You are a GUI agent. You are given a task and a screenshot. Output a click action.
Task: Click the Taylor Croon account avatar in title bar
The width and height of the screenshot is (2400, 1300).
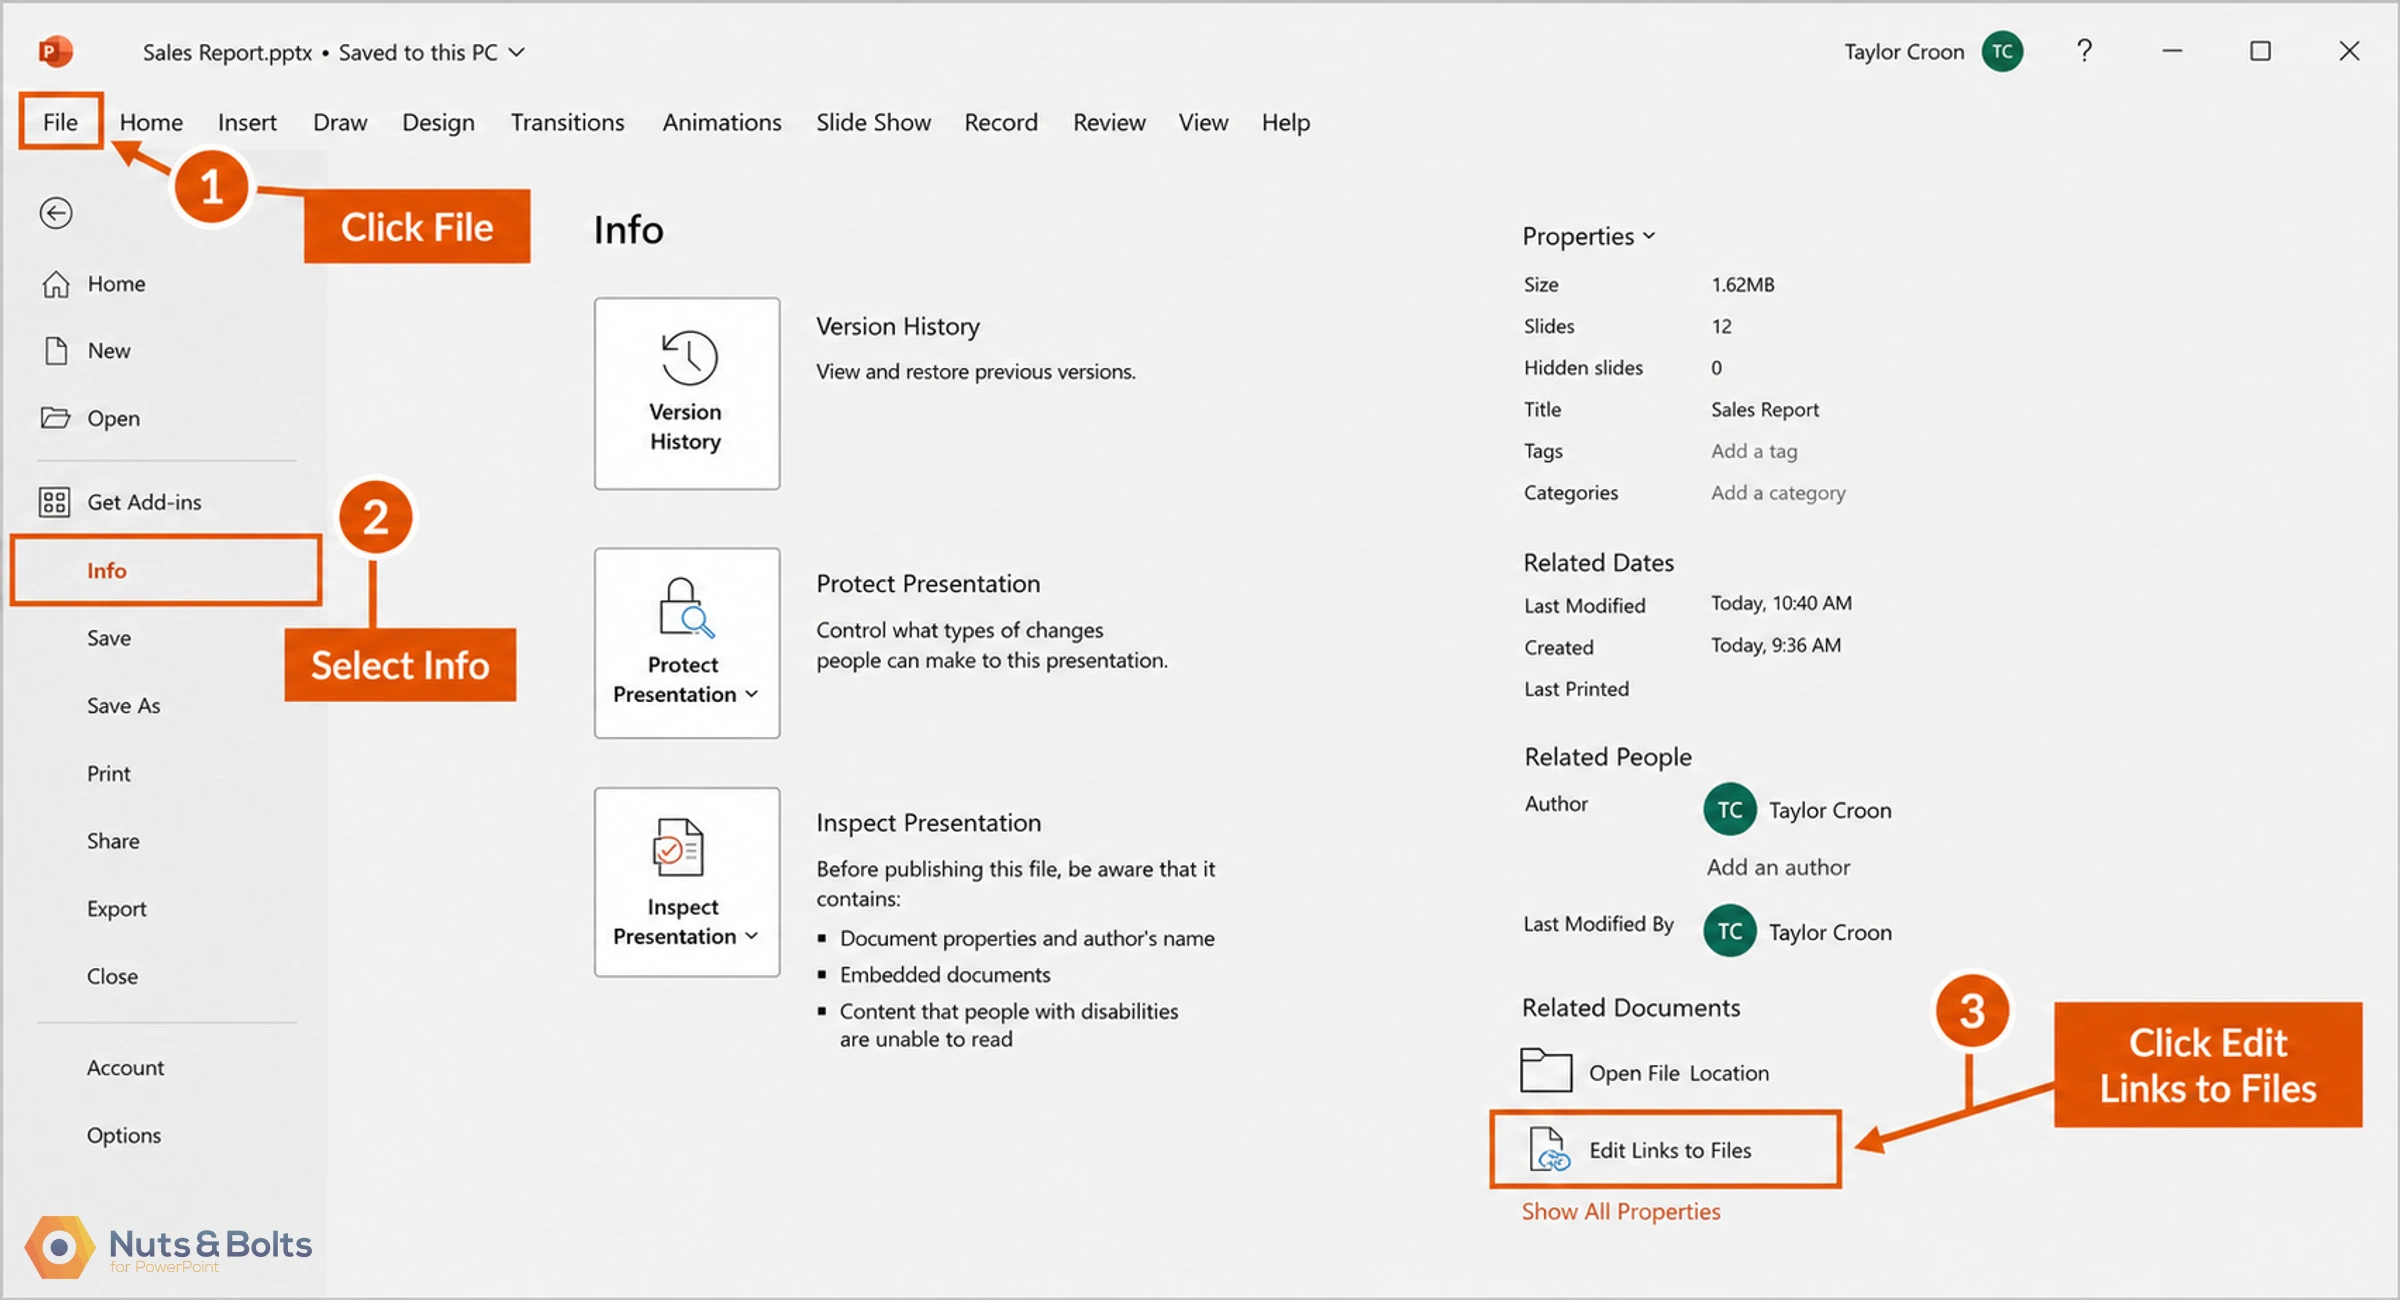[2003, 51]
